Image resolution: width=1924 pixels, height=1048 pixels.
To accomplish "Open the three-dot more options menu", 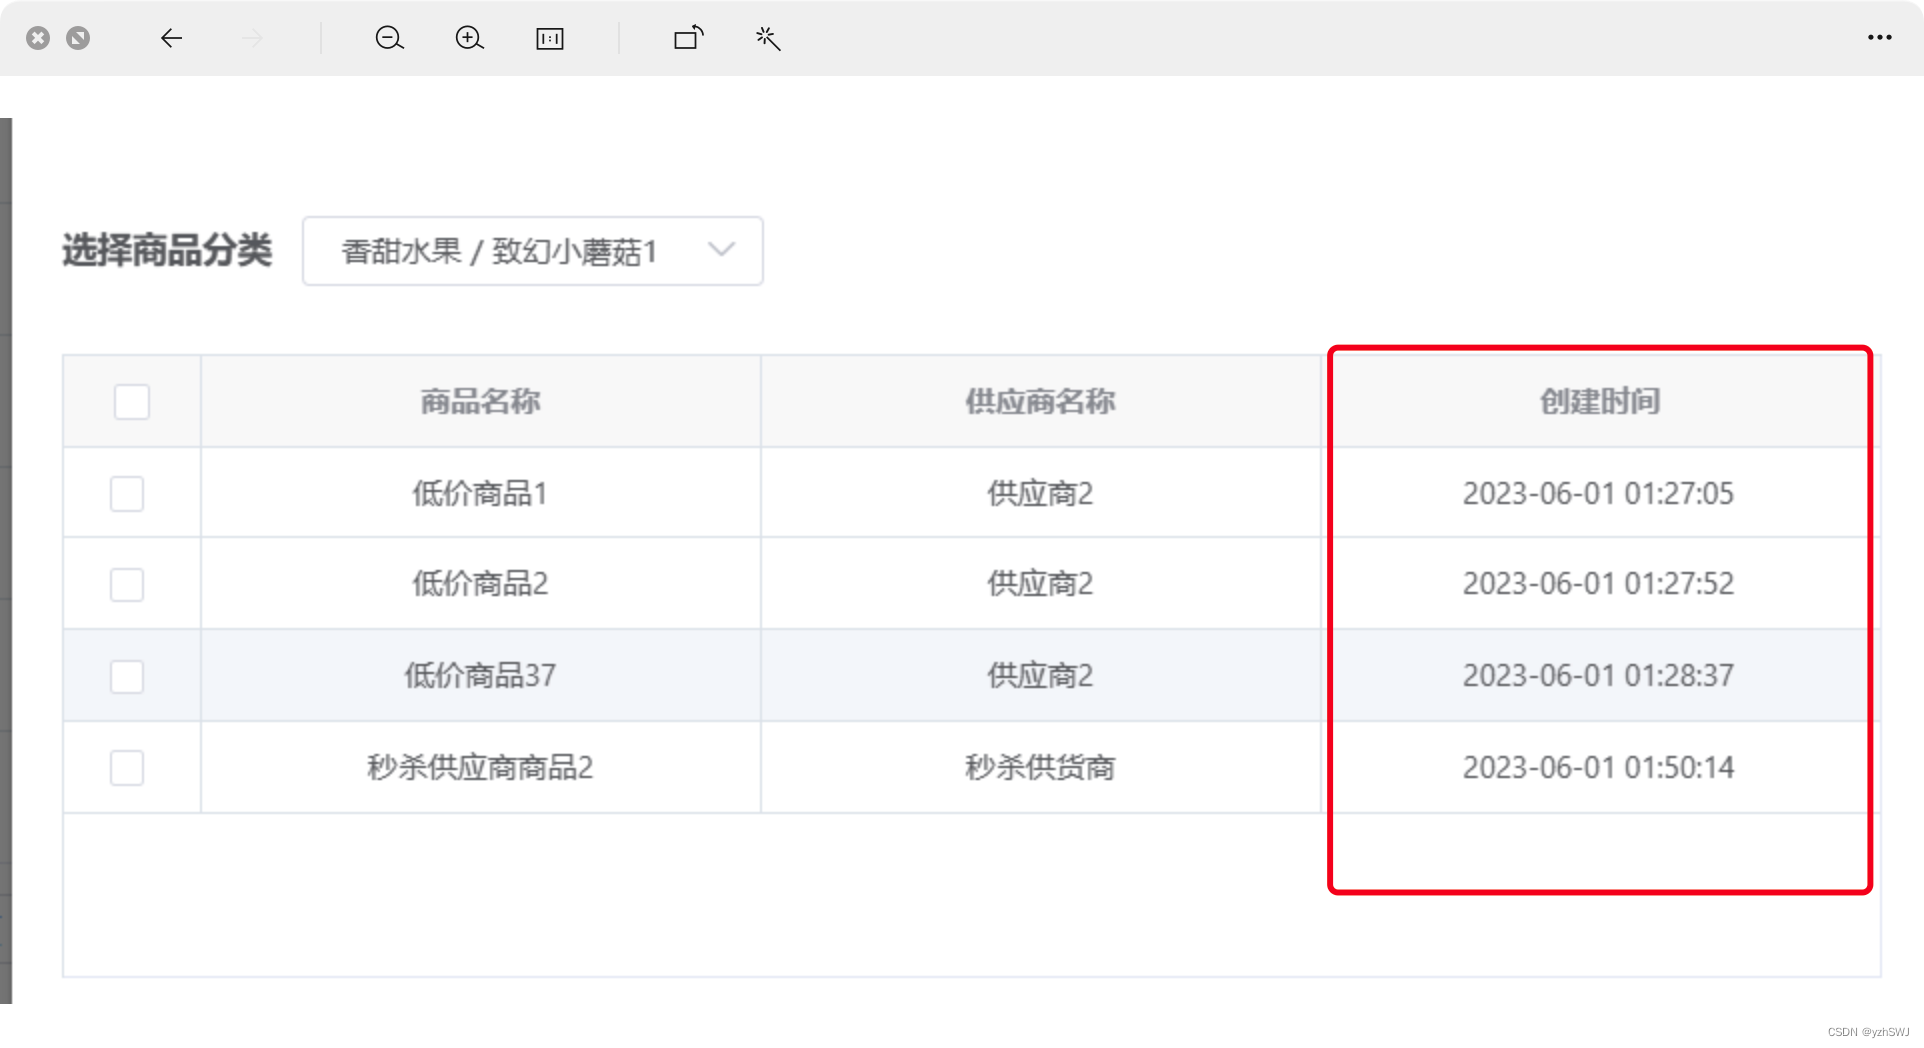I will coord(1882,38).
